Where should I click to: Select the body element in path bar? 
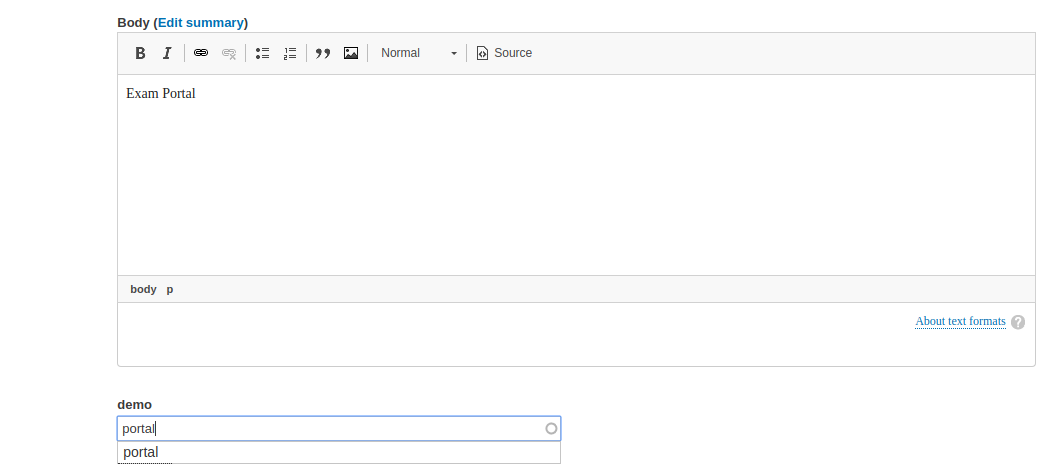pyautogui.click(x=143, y=289)
